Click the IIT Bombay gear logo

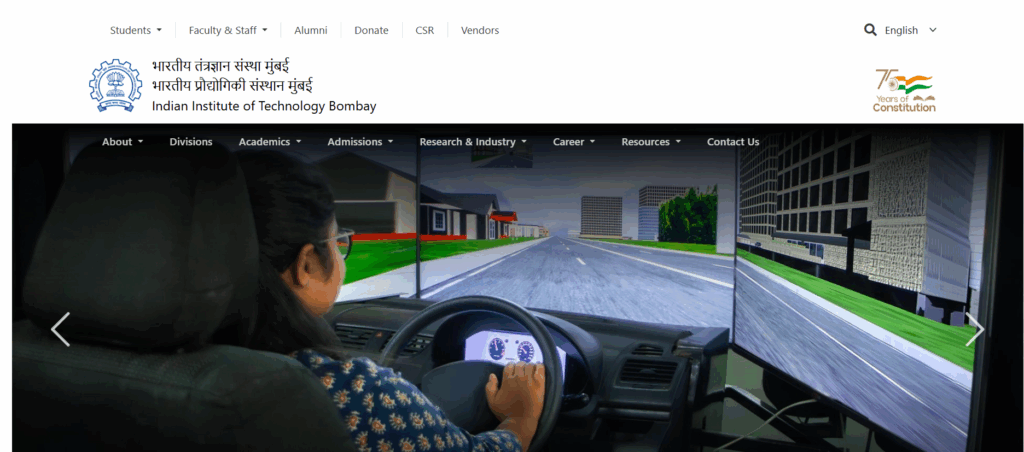click(x=116, y=85)
